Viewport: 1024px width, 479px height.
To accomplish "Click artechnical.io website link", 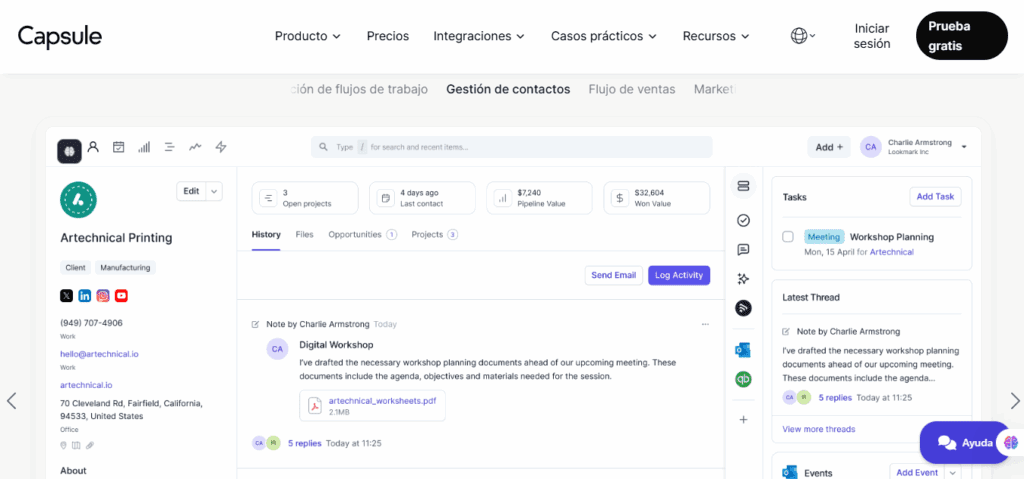I will [x=86, y=385].
